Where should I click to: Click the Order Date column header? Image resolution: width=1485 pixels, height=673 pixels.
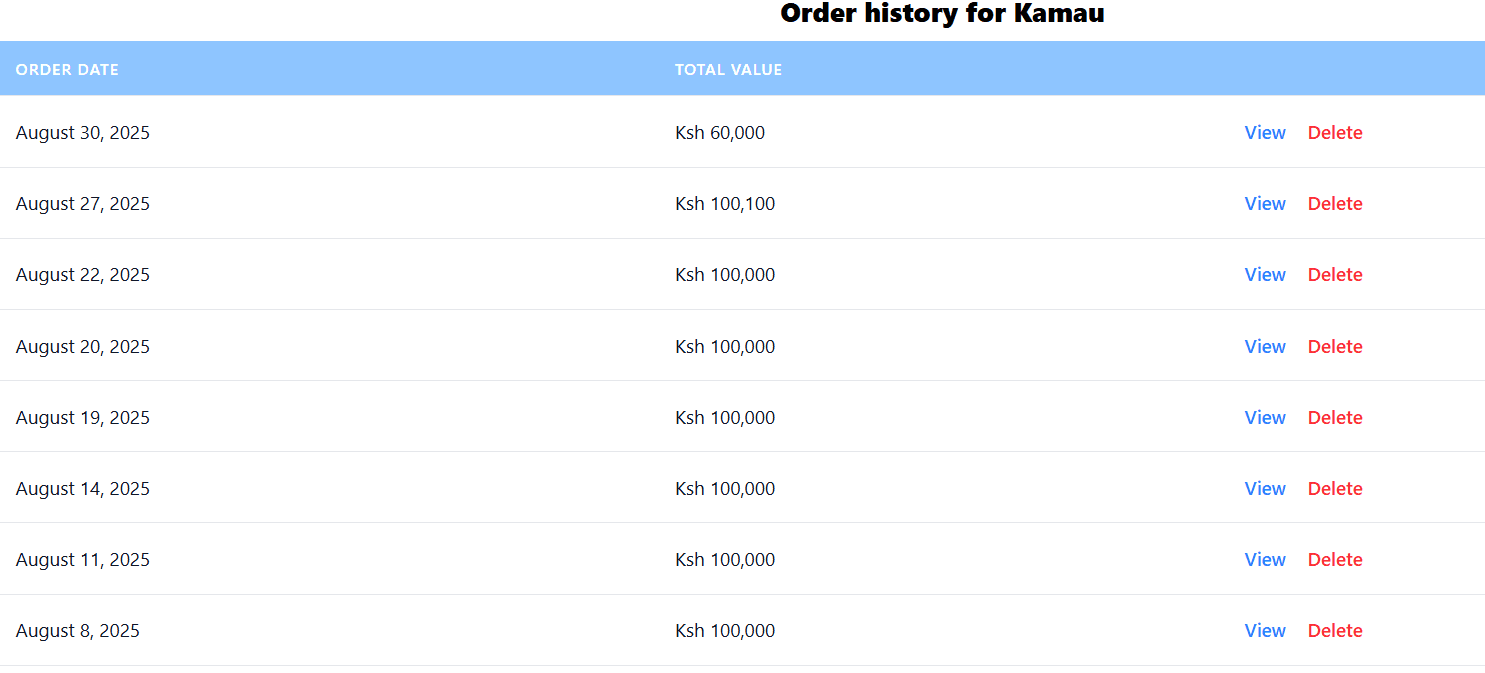click(67, 70)
